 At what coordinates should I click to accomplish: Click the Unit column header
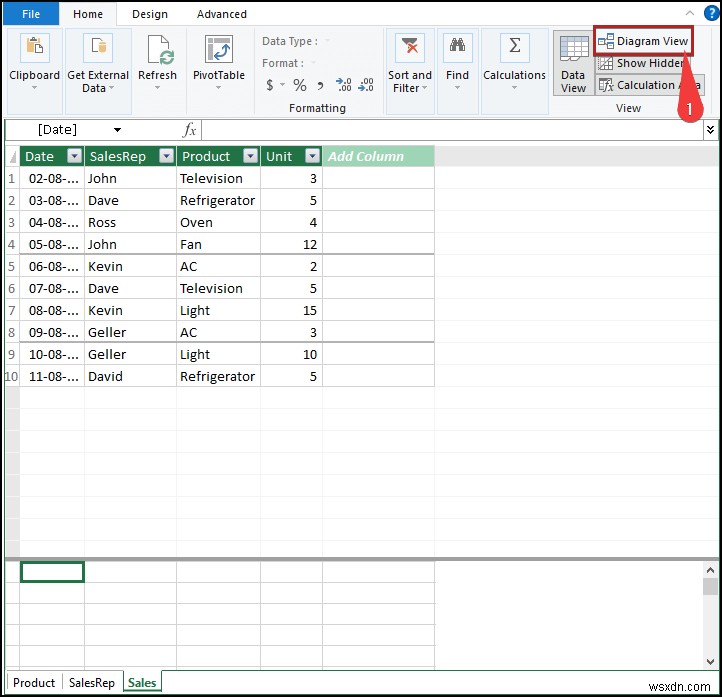(291, 156)
